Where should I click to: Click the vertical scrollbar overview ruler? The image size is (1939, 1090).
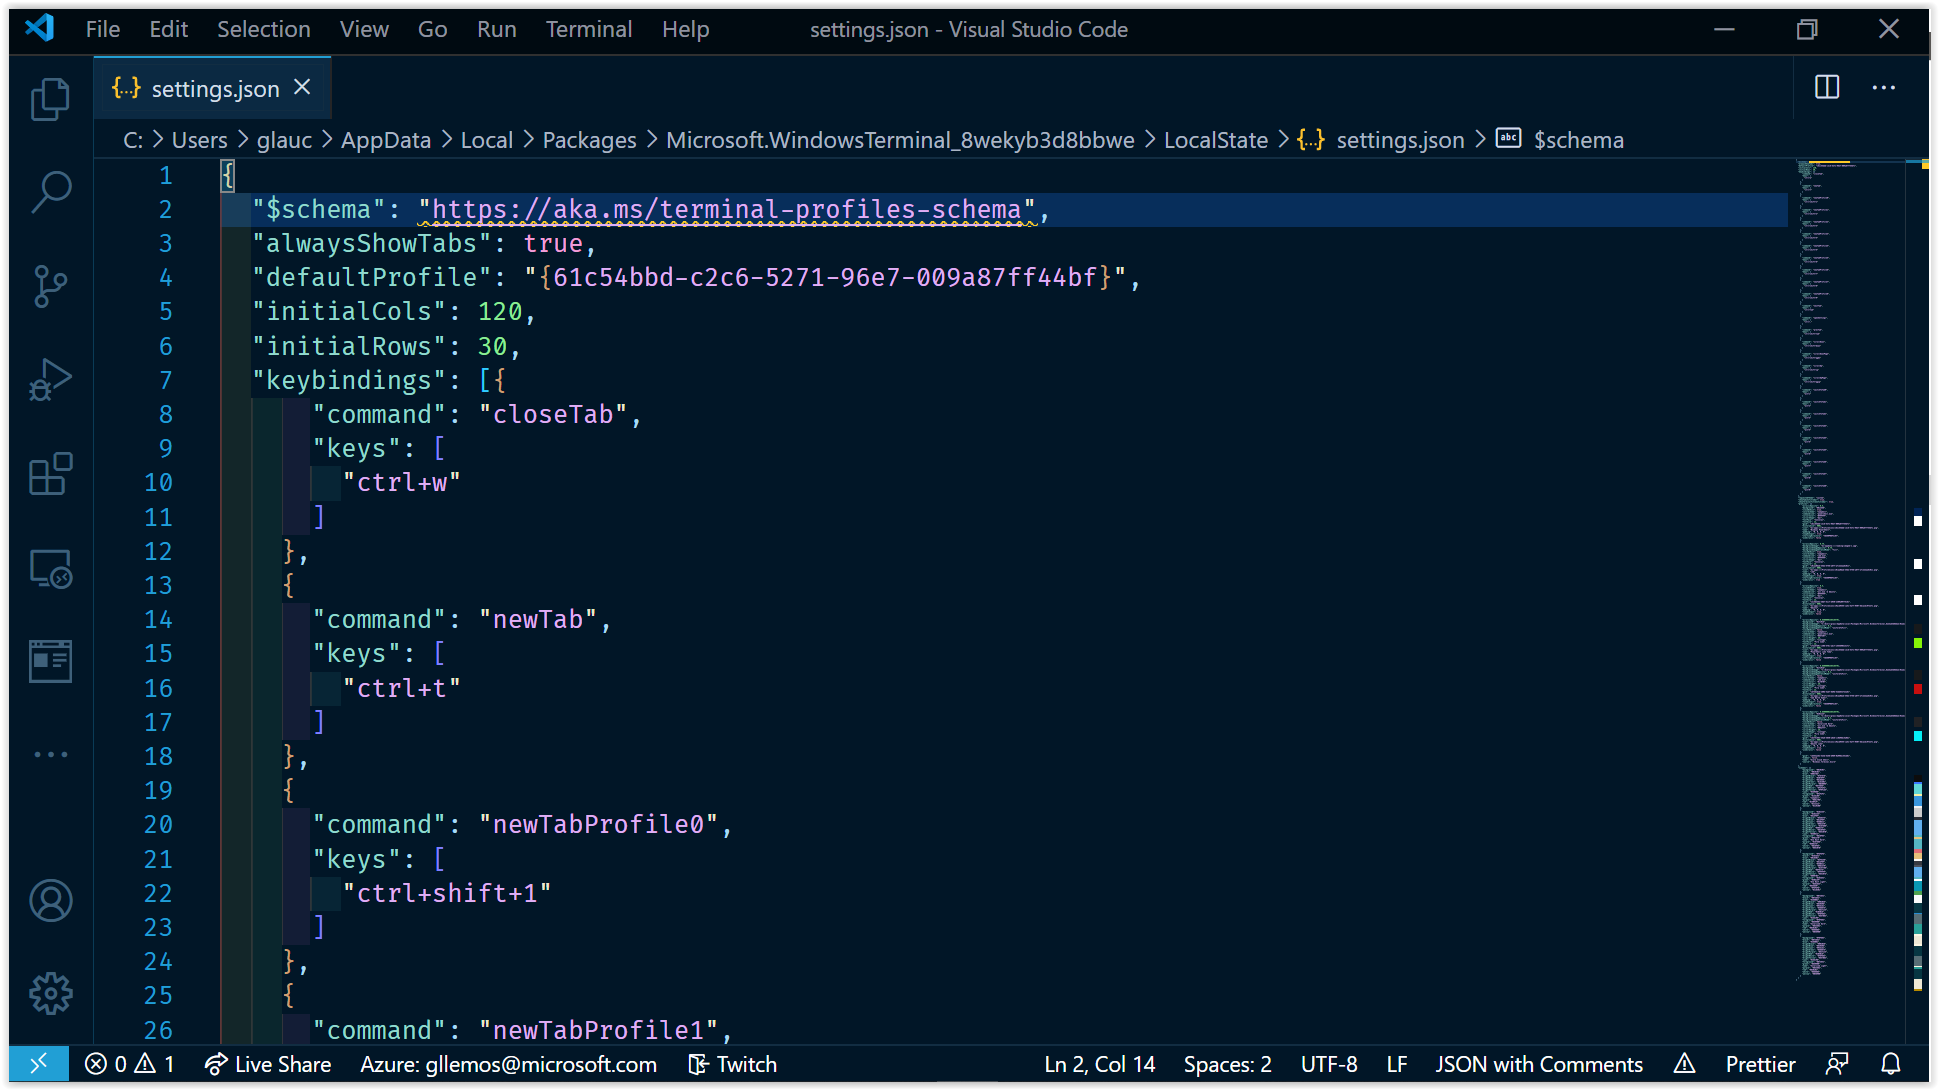point(1917,600)
